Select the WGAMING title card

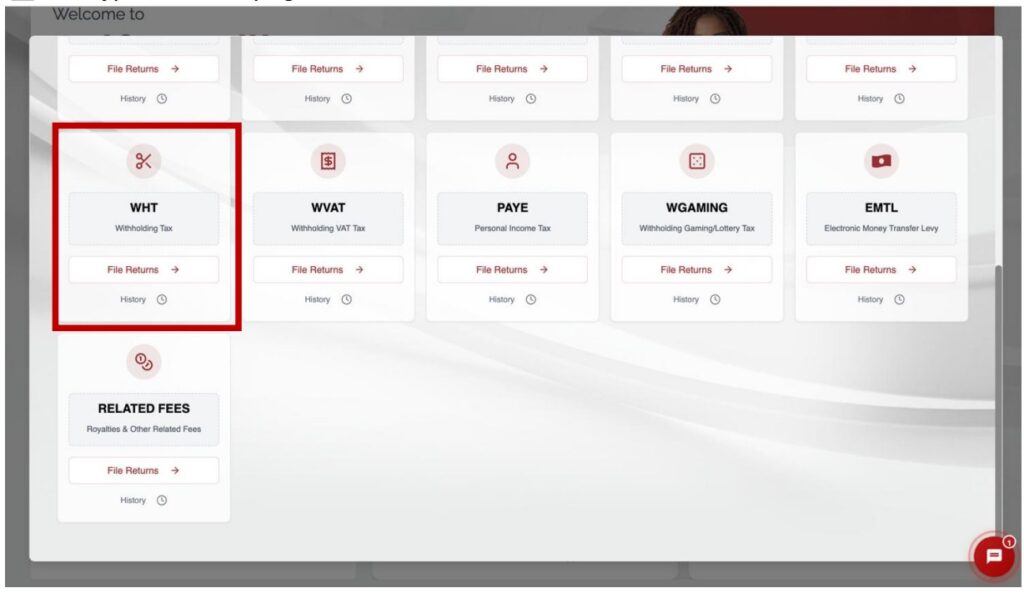pyautogui.click(x=697, y=217)
